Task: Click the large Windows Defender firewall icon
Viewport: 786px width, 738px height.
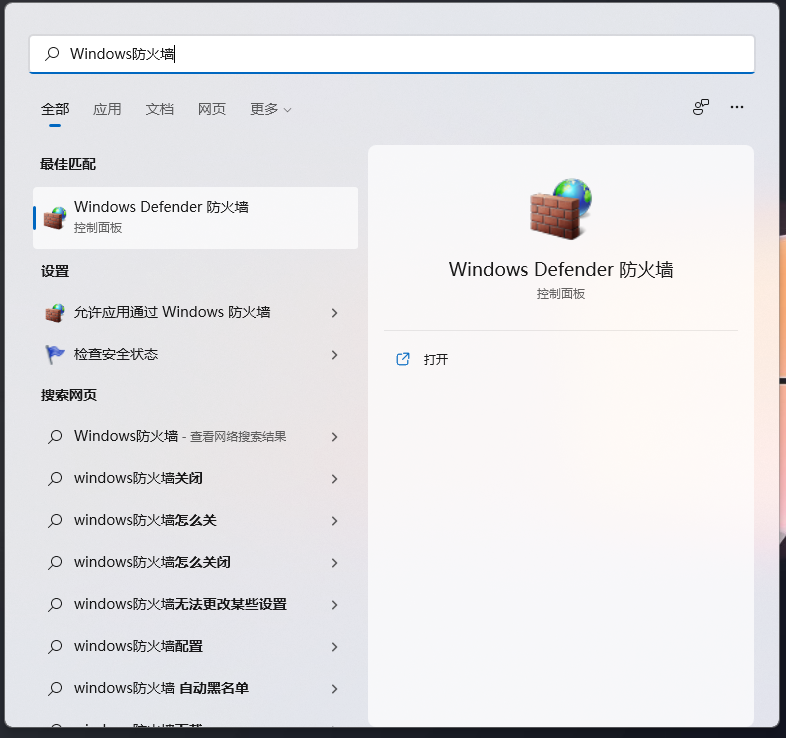Action: click(x=560, y=212)
